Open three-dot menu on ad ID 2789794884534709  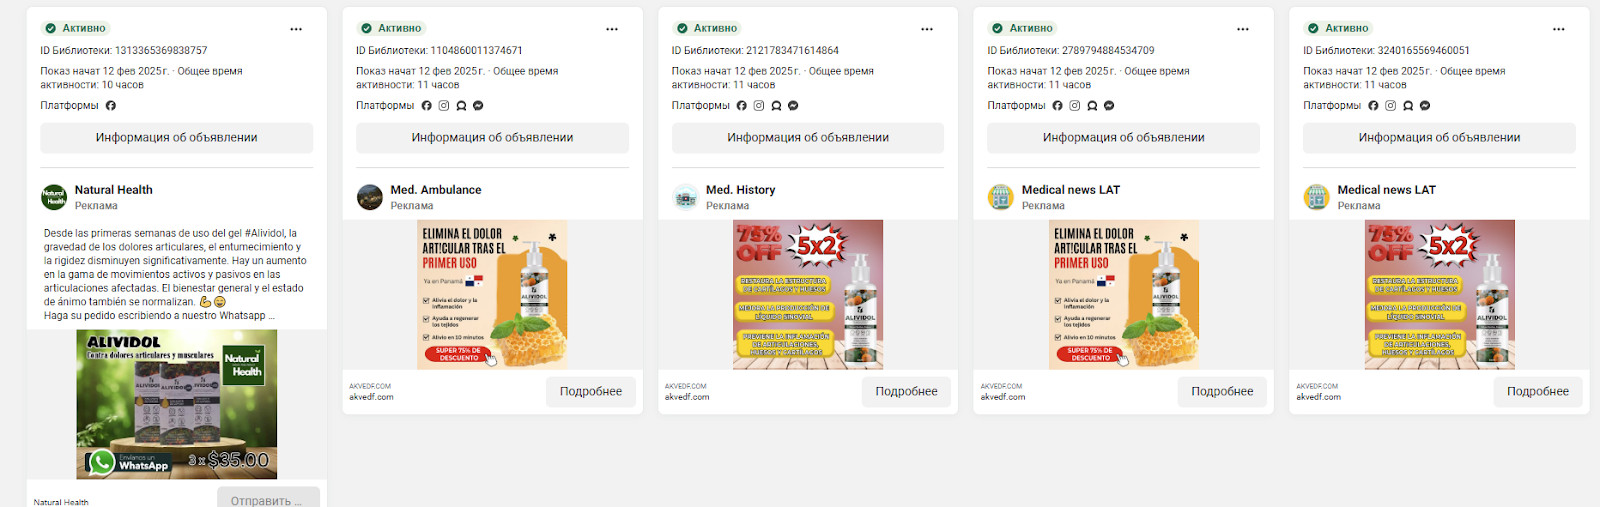pos(1243,29)
